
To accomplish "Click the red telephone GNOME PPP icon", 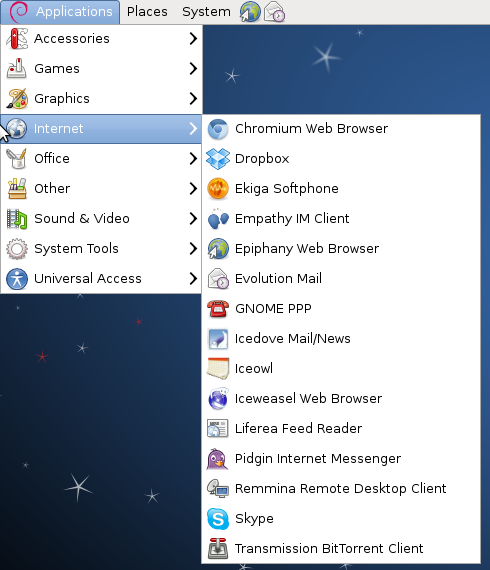I will point(218,309).
